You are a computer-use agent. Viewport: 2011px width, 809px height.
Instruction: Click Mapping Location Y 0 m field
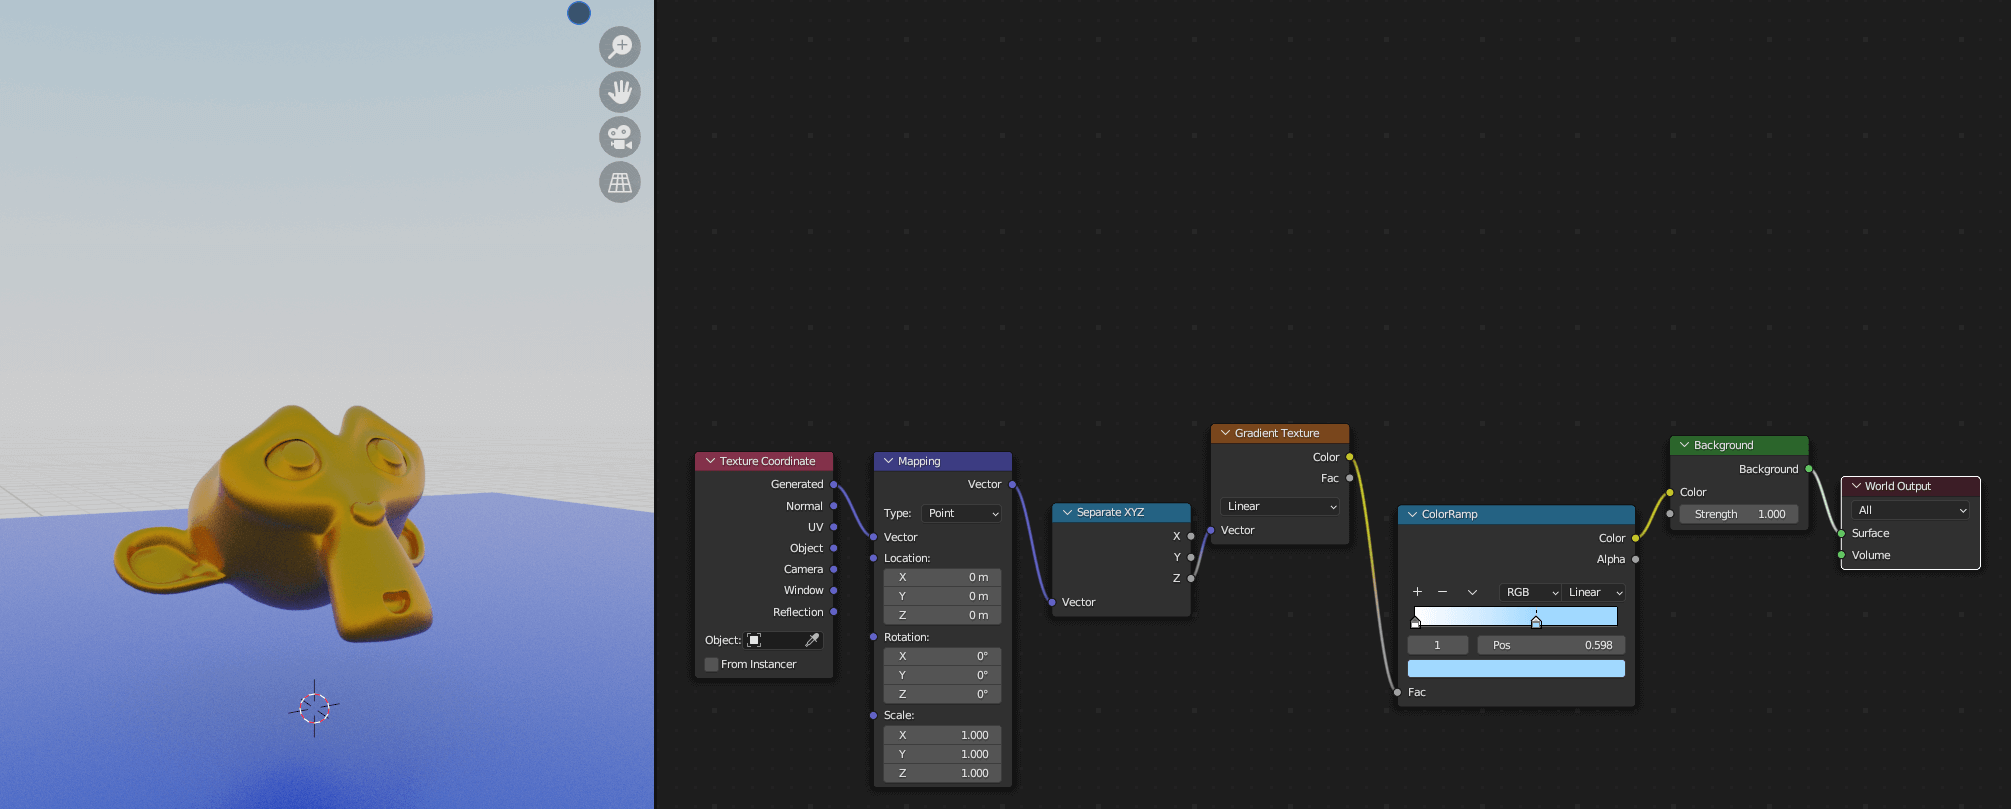click(x=942, y=596)
